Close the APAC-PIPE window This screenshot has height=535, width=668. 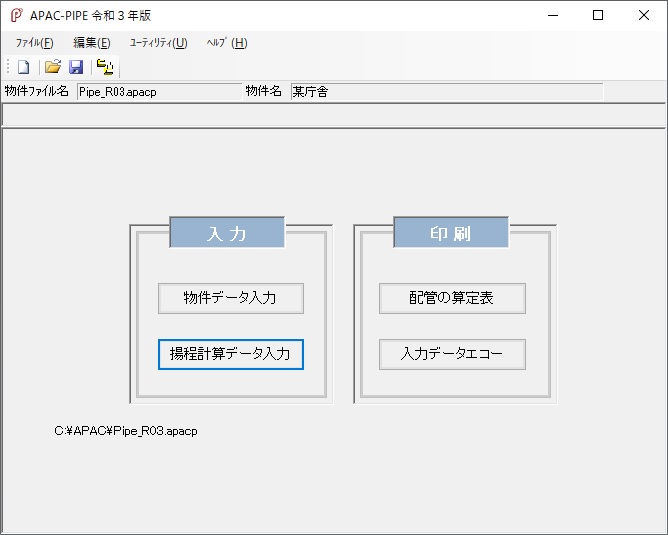pos(644,15)
